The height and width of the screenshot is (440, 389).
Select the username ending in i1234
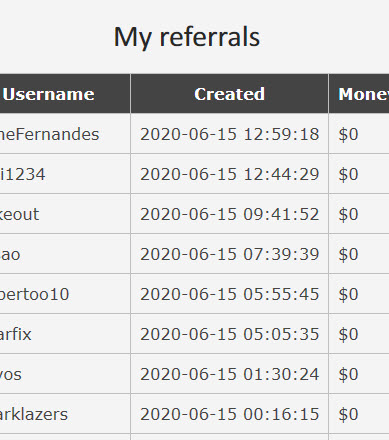coord(22,174)
